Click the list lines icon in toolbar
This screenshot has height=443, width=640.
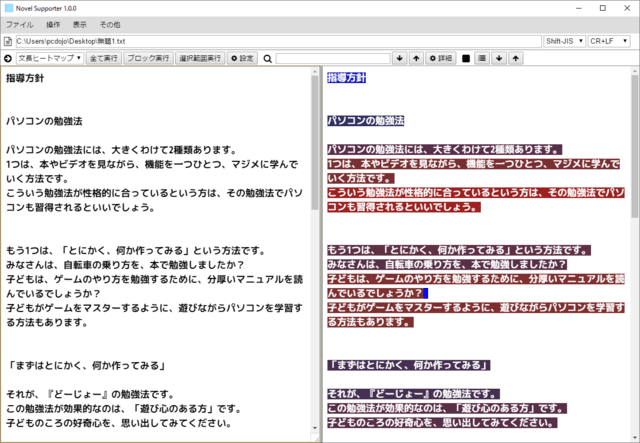(x=483, y=59)
